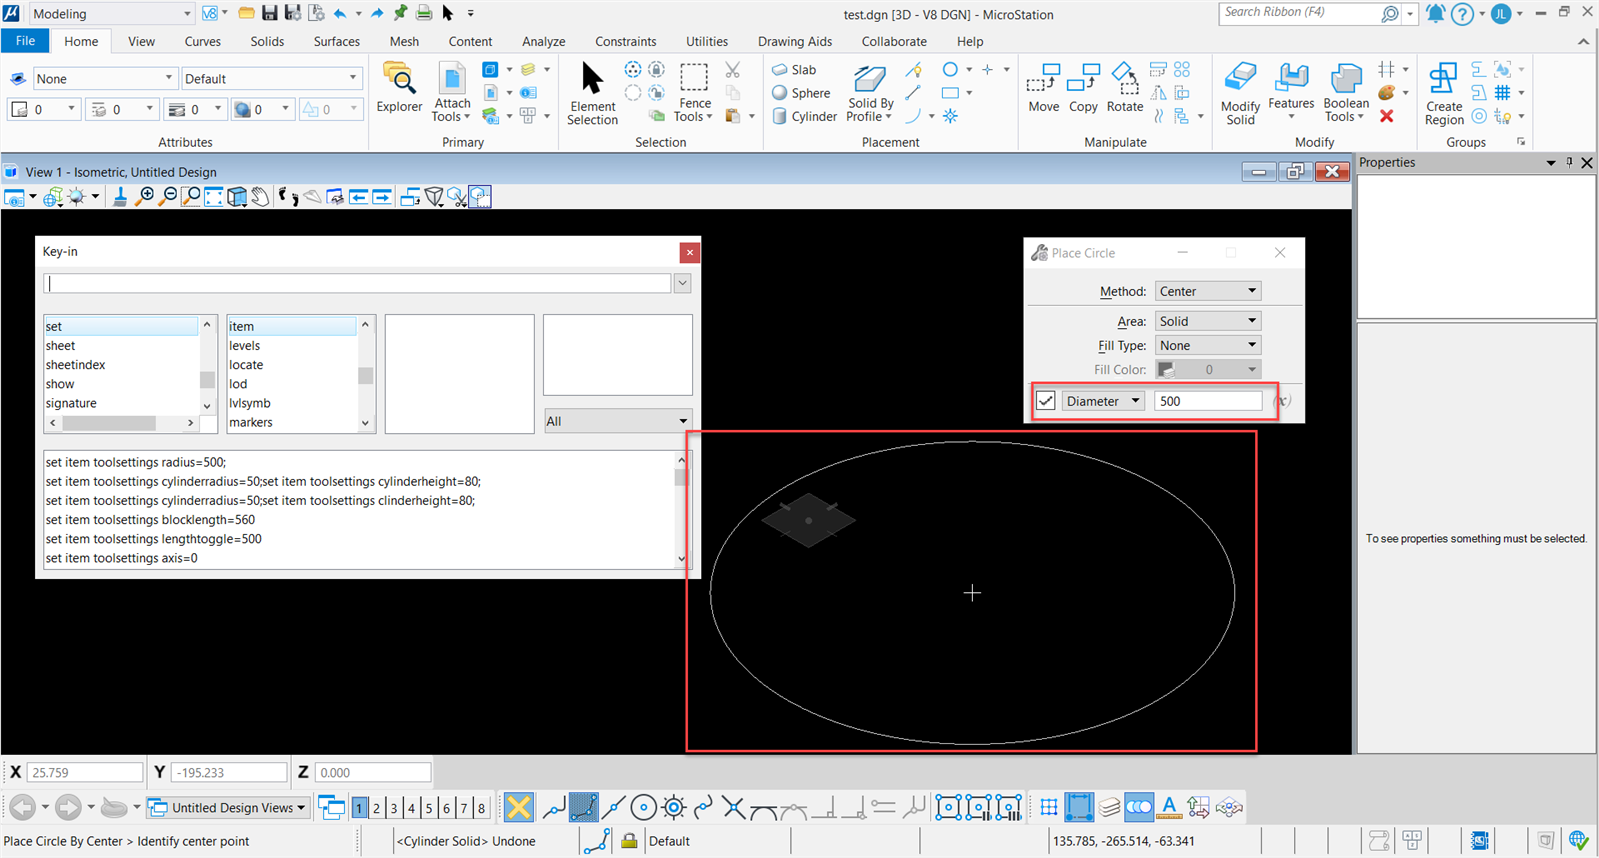Screen dimensions: 1599x858
Task: Choose Solid By Profile tool
Action: (870, 93)
